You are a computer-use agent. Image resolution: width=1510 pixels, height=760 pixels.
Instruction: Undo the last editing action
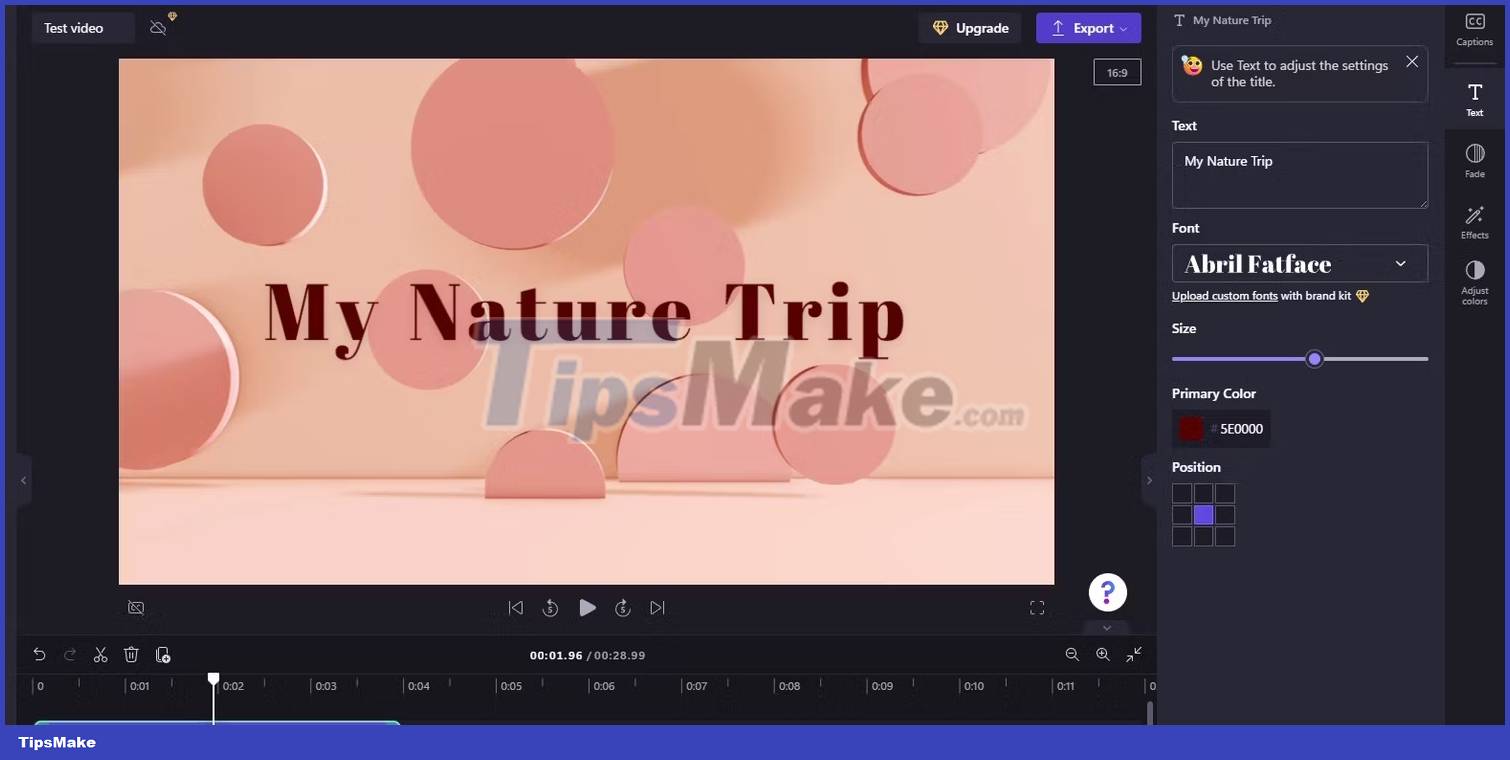click(39, 654)
